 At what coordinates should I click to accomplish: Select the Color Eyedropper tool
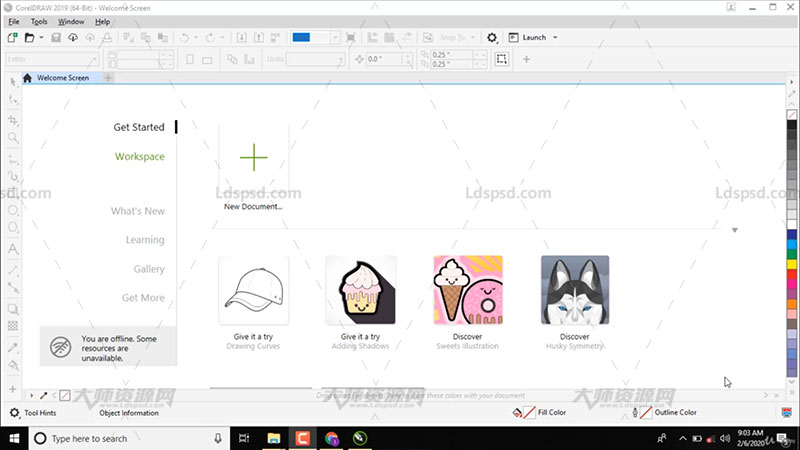click(x=13, y=348)
